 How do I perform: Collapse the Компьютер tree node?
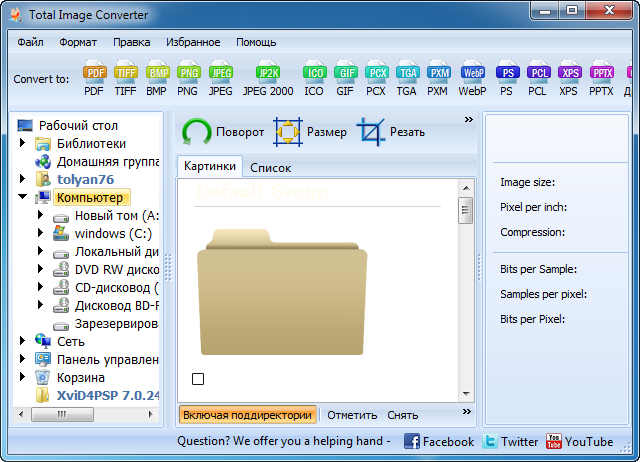click(23, 198)
